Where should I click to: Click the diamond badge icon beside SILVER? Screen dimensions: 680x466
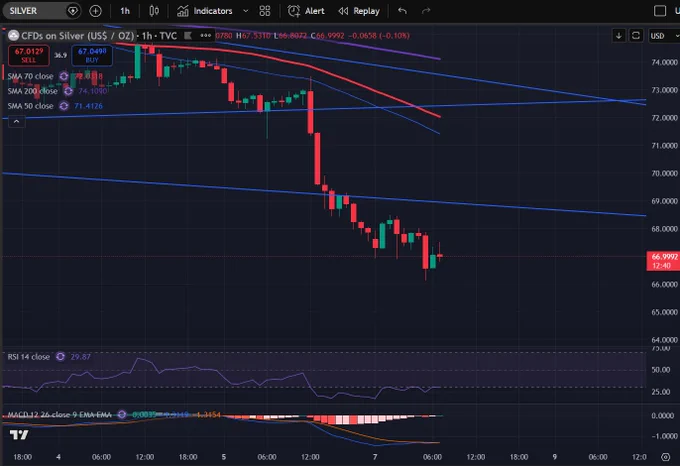pyautogui.click(x=73, y=11)
